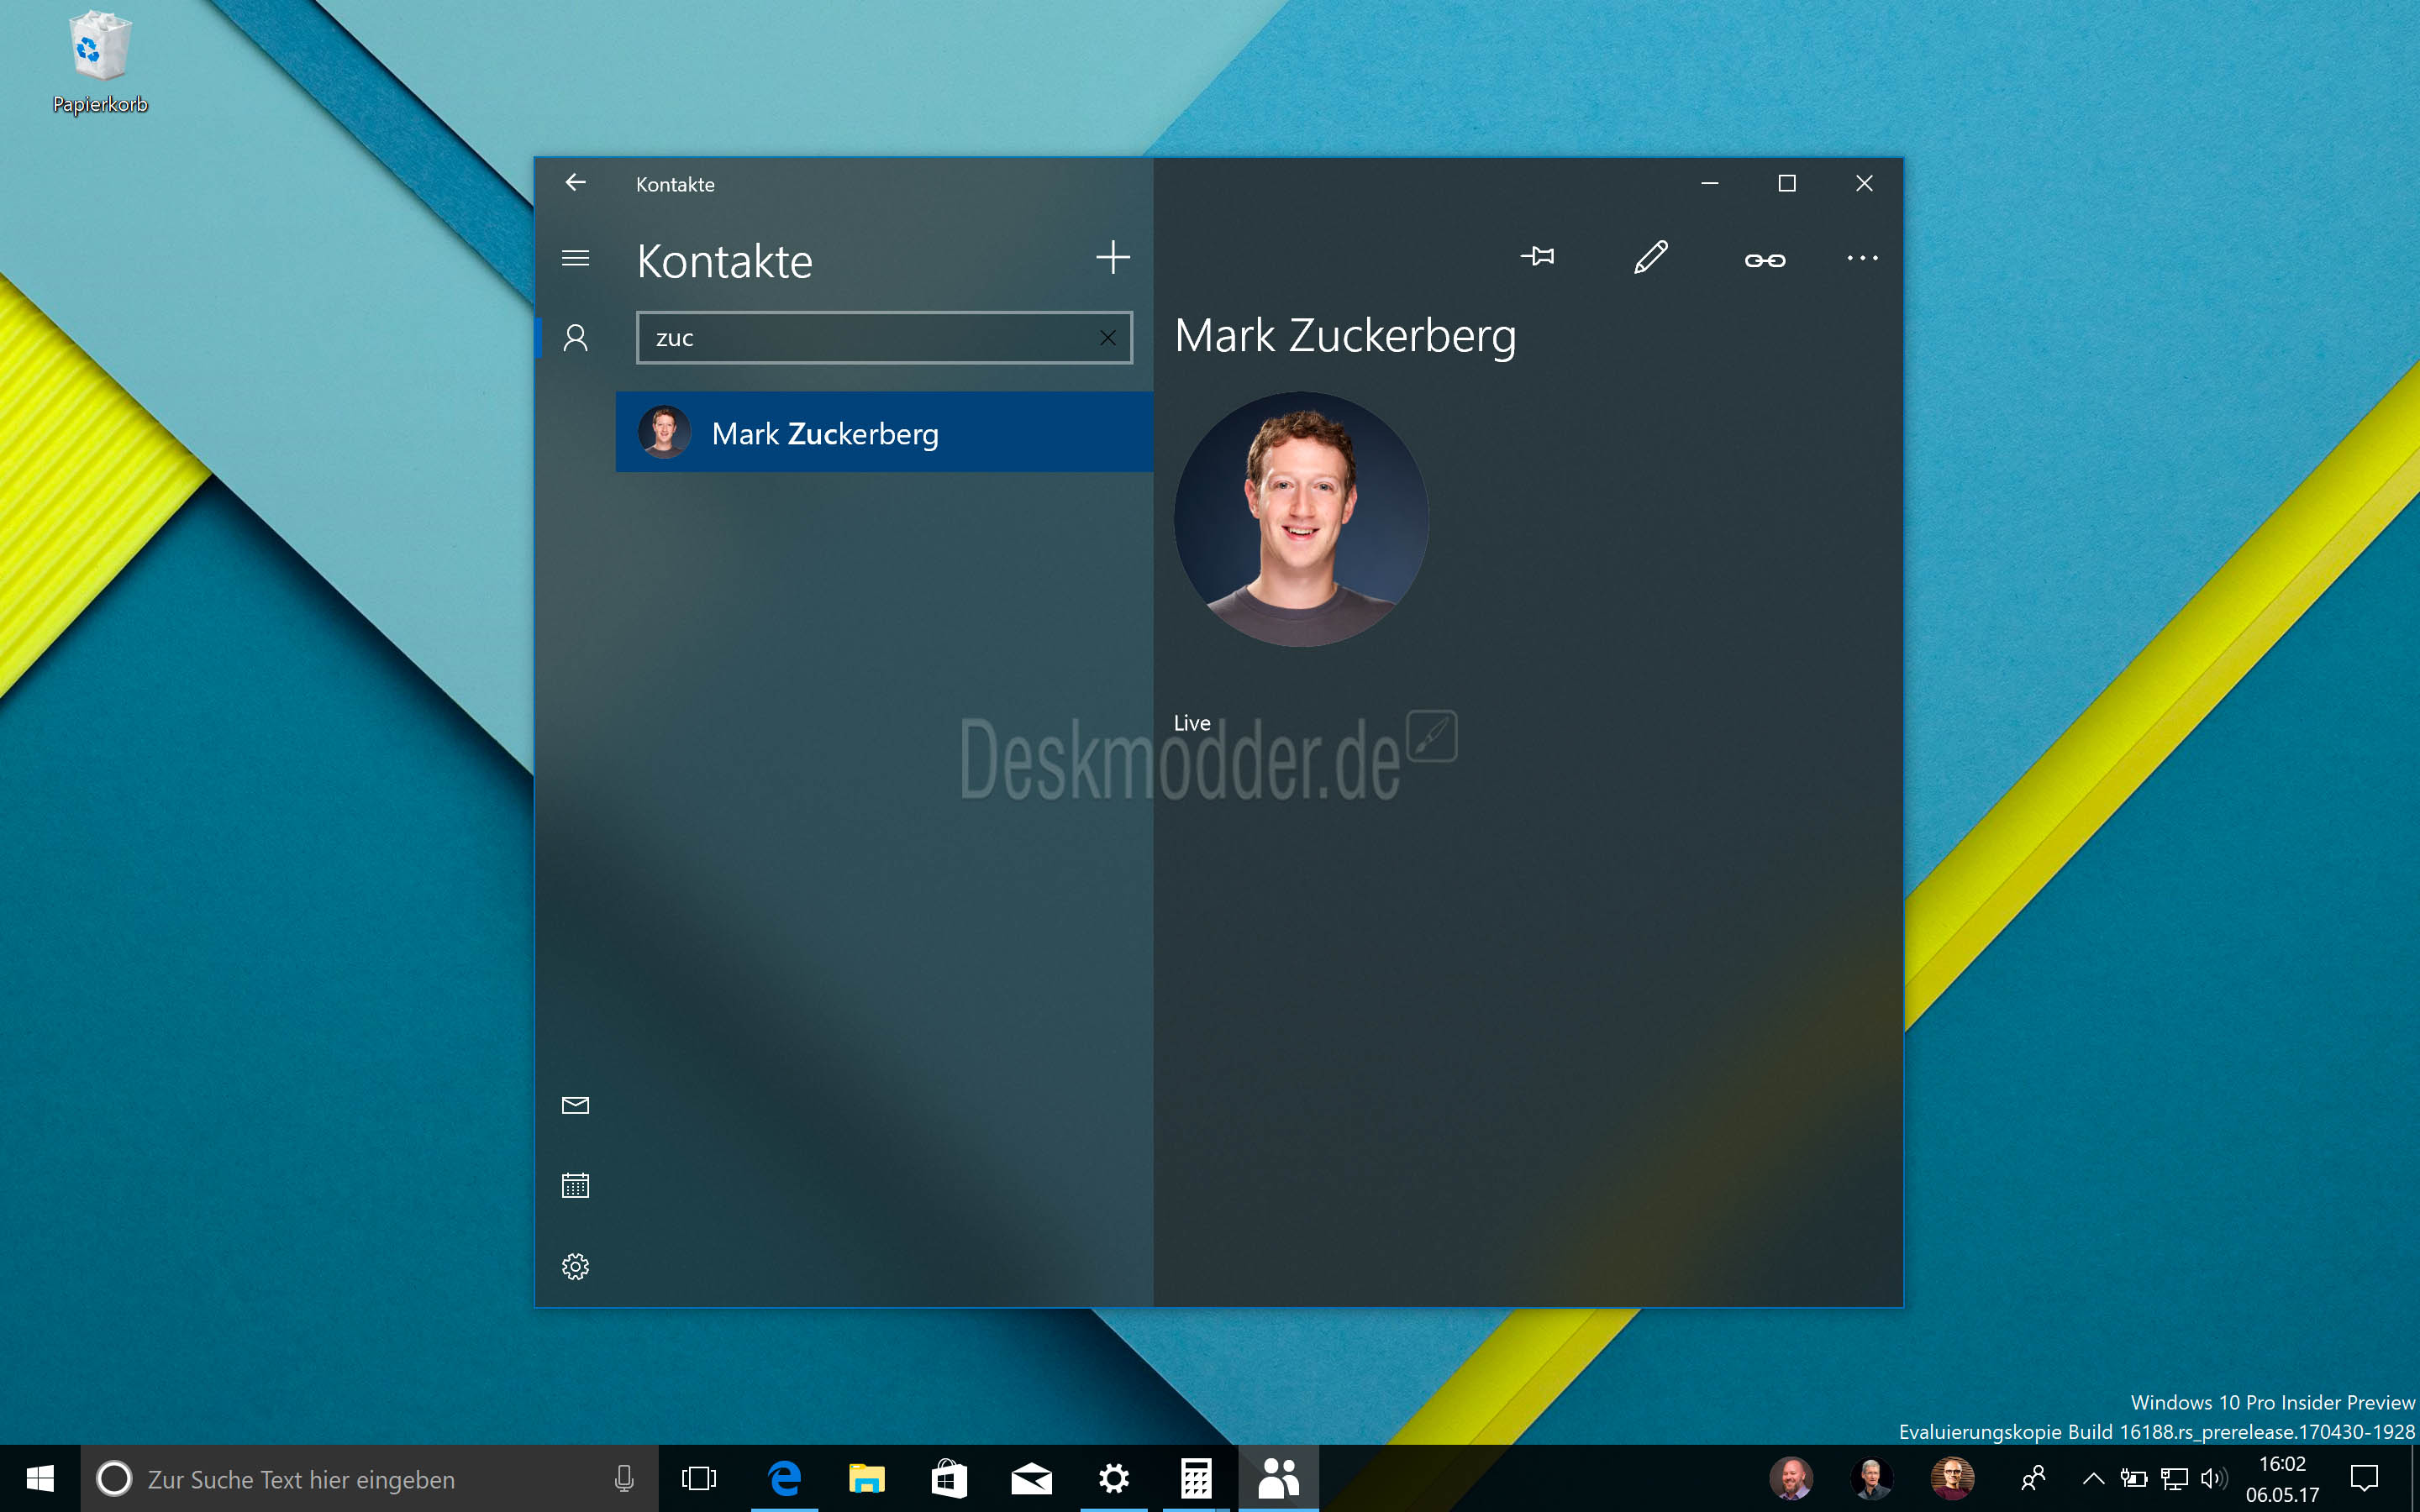This screenshot has height=1512, width=2420.
Task: Click the Cortana search box in the taskbar
Action: (369, 1478)
